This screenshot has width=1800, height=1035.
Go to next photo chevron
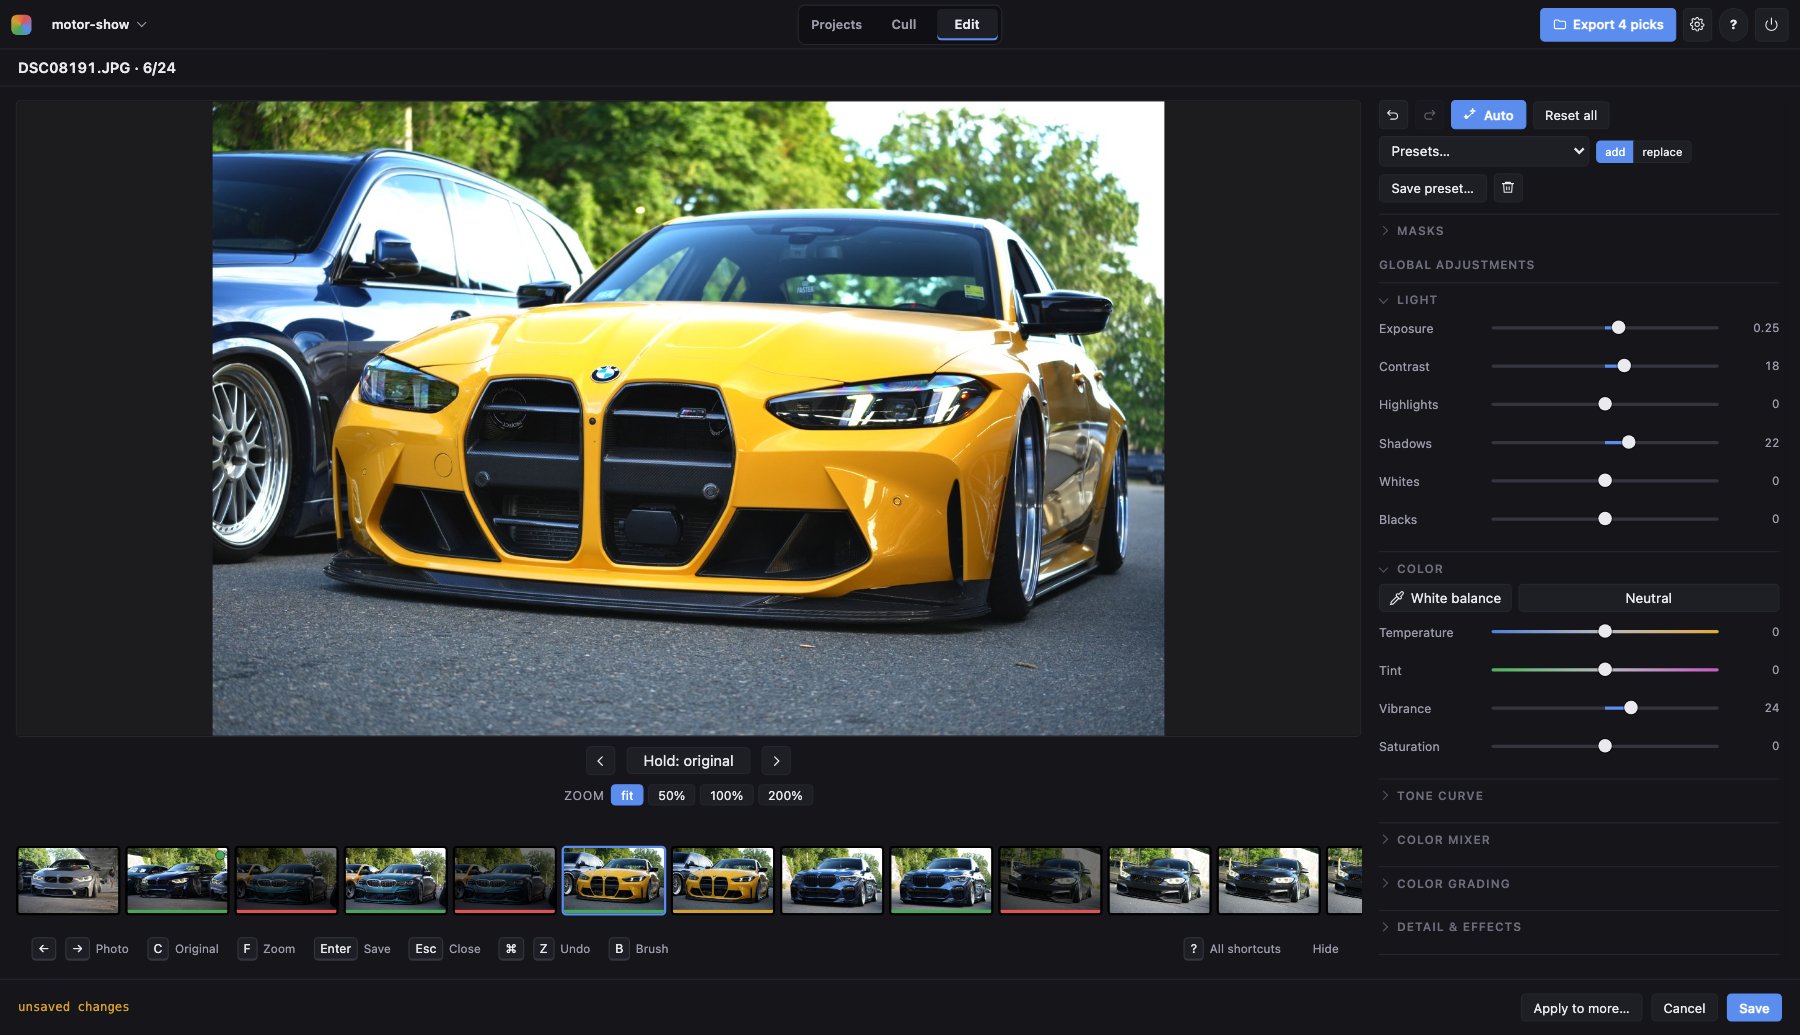pyautogui.click(x=776, y=761)
